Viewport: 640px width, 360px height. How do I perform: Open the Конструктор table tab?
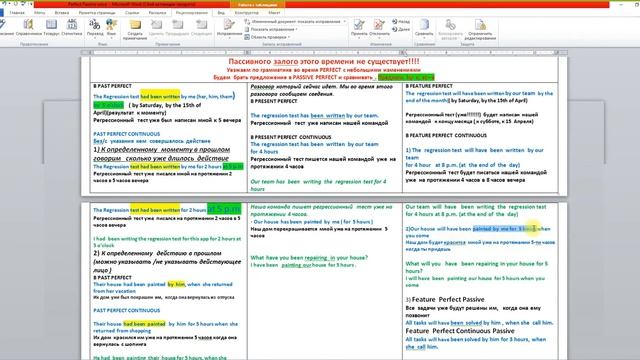(247, 13)
